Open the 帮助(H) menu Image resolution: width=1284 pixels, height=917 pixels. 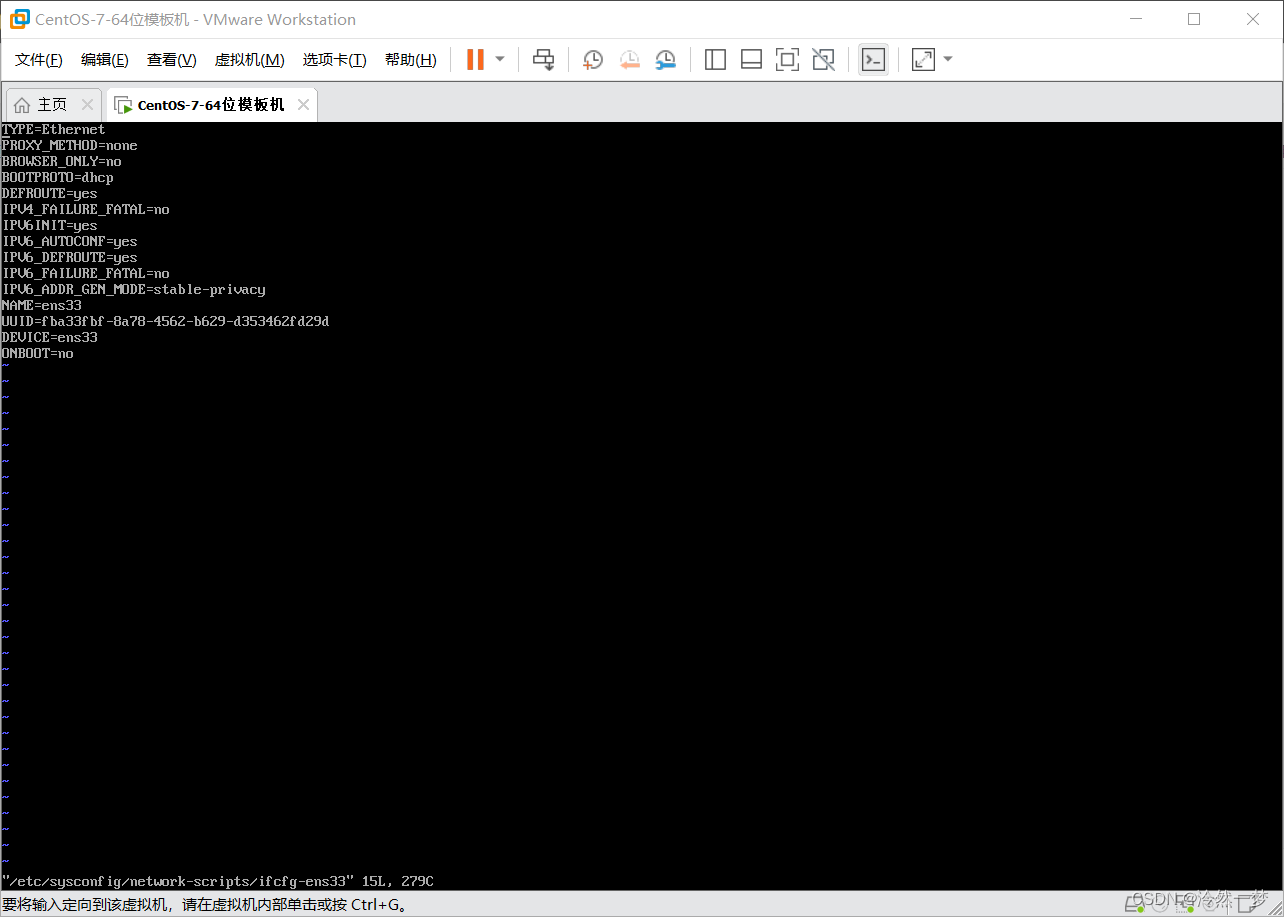(x=411, y=60)
